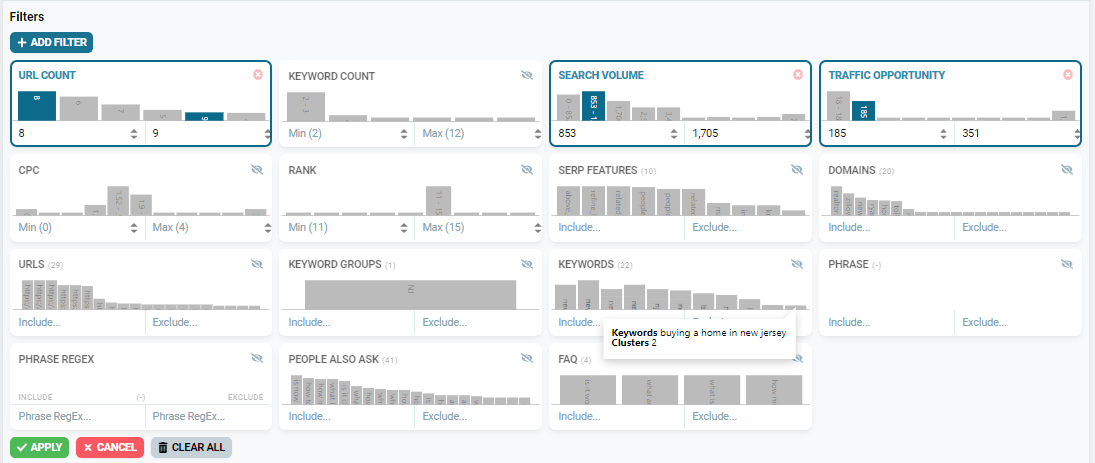Viewport: 1095px width, 463px height.
Task: Adjust Rank Min (11) stepper
Action: pos(404,228)
